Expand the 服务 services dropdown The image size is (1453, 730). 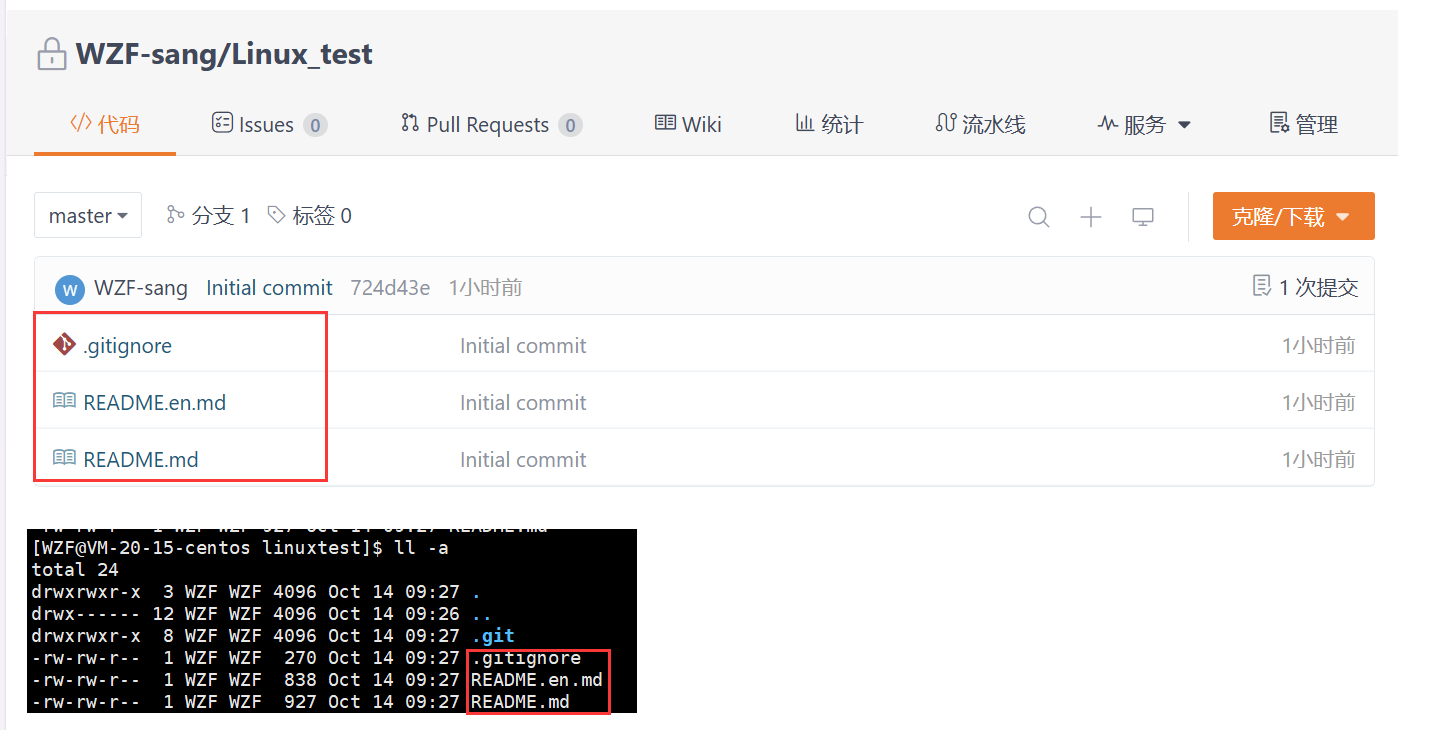[1144, 124]
